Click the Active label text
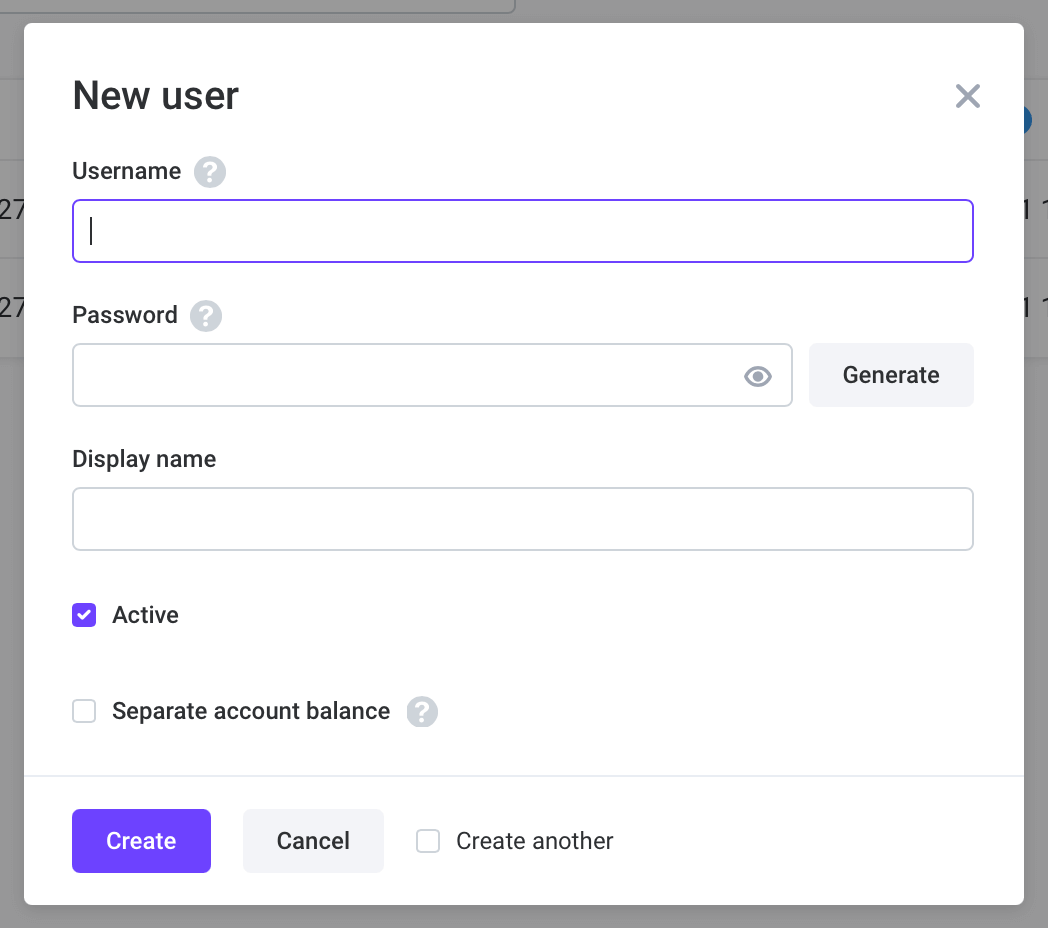 pyautogui.click(x=145, y=614)
